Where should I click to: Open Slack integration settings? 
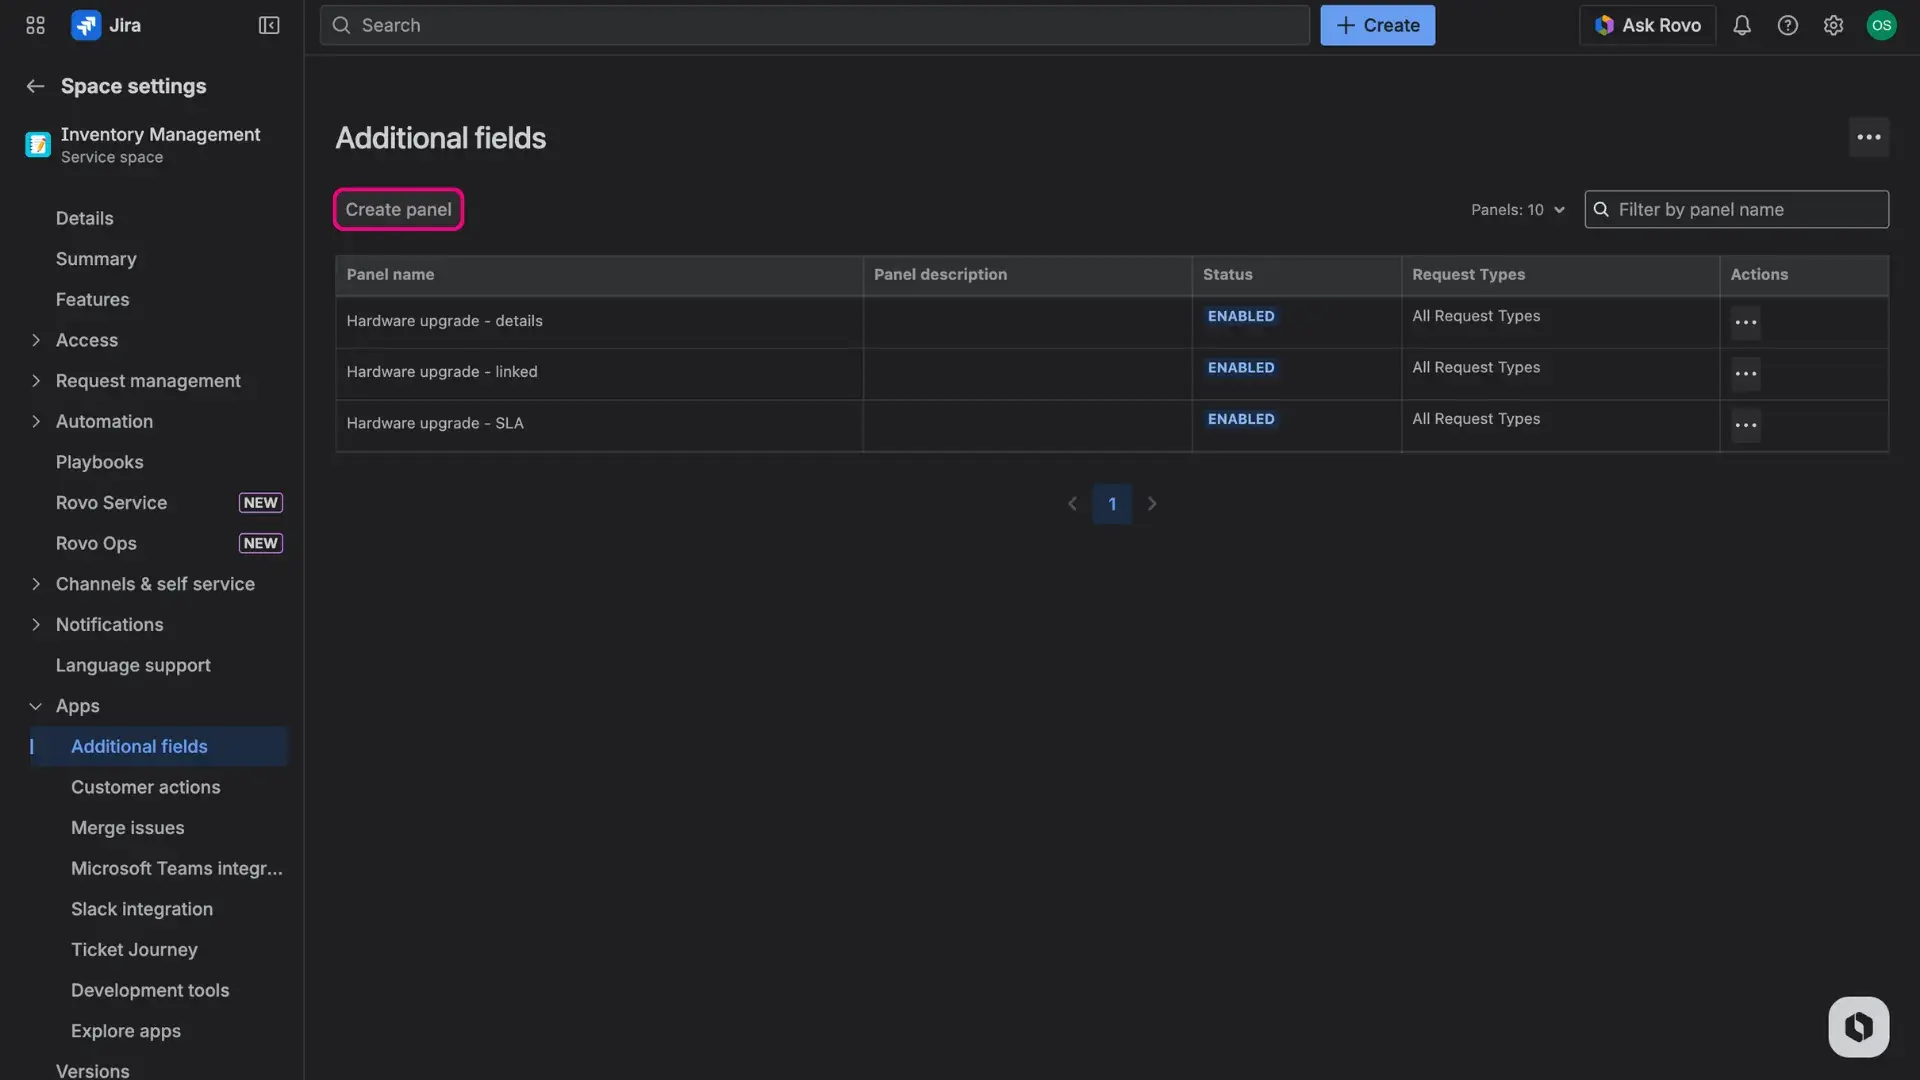pyautogui.click(x=142, y=909)
